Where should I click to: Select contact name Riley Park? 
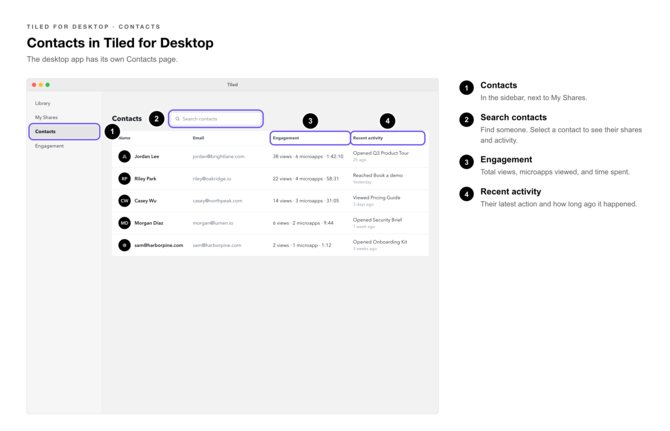click(145, 179)
